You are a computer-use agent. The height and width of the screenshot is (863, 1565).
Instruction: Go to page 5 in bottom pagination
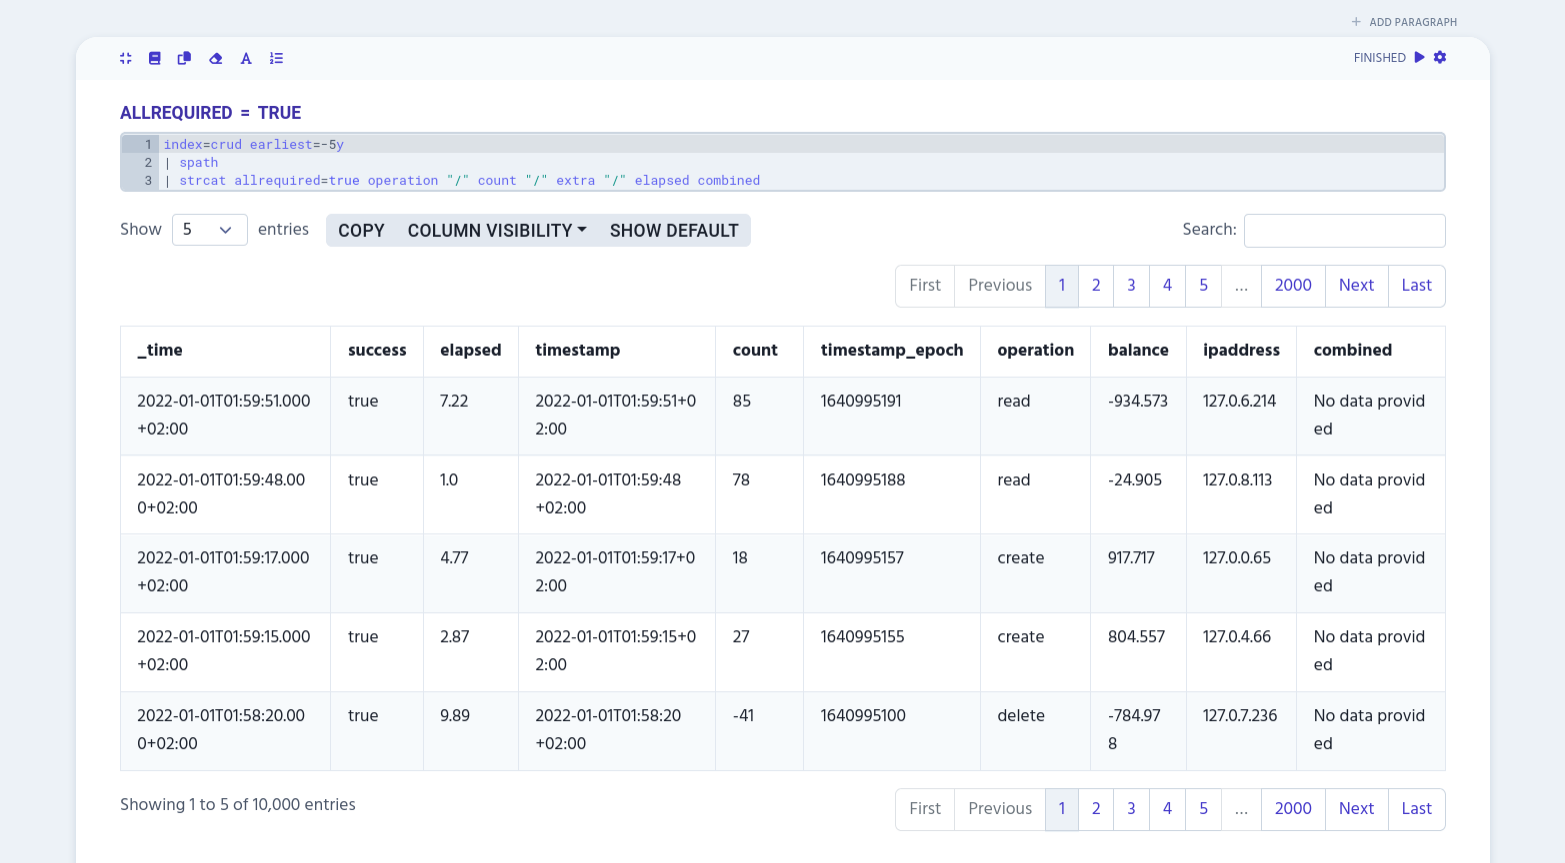[x=1203, y=809]
